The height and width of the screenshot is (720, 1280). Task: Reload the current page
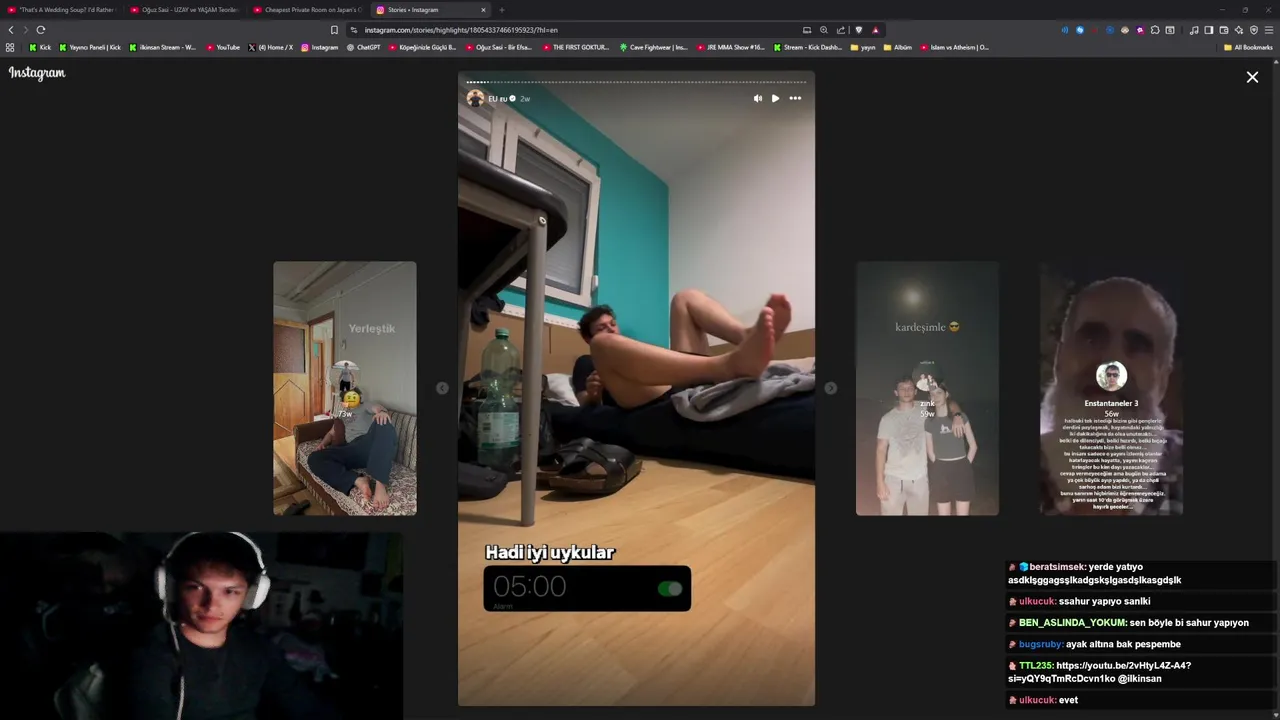tap(41, 30)
